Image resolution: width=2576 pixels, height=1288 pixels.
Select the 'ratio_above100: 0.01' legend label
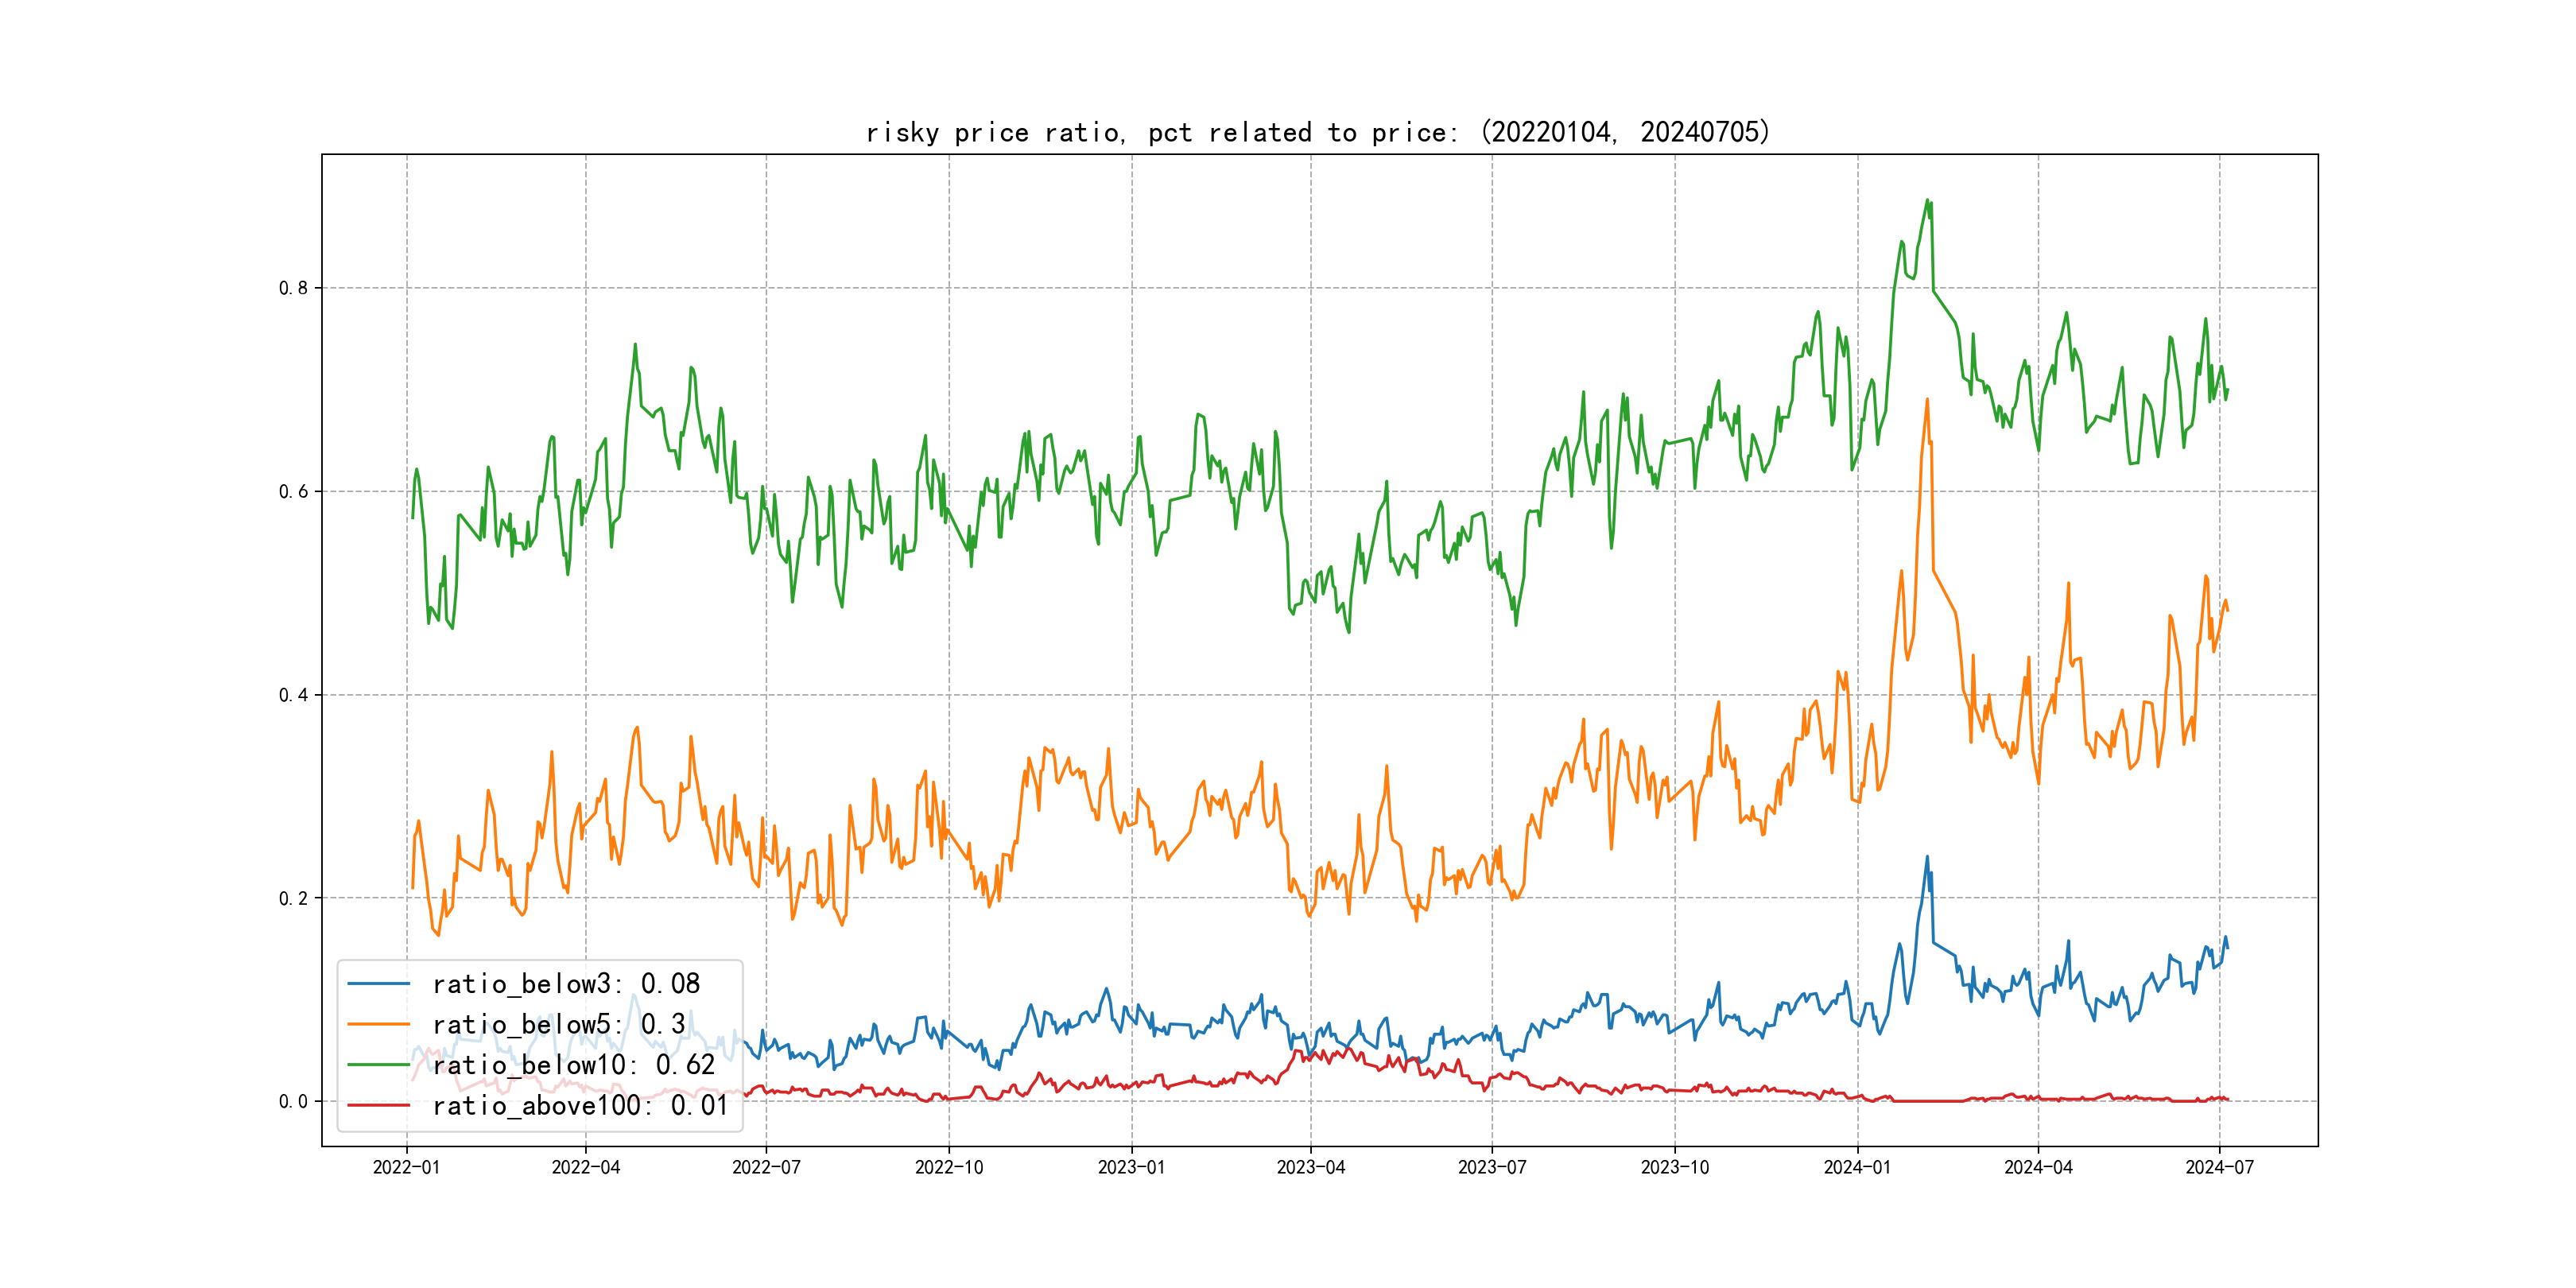coord(580,1105)
